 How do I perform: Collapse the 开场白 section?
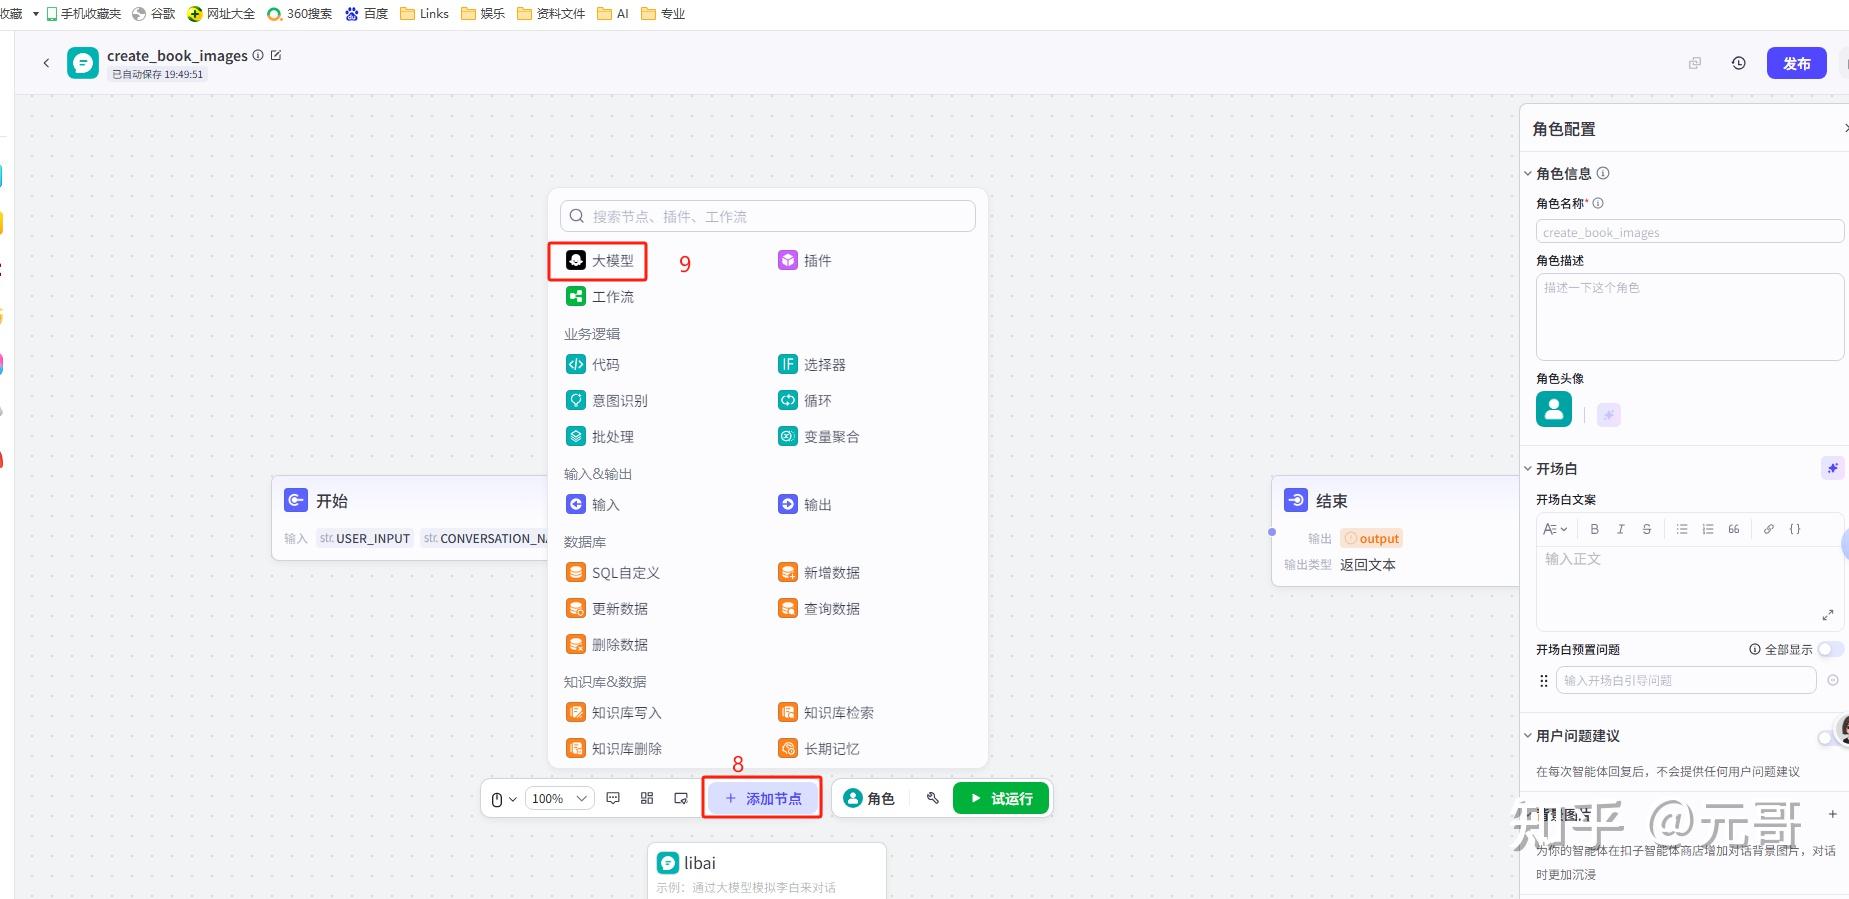(1528, 469)
